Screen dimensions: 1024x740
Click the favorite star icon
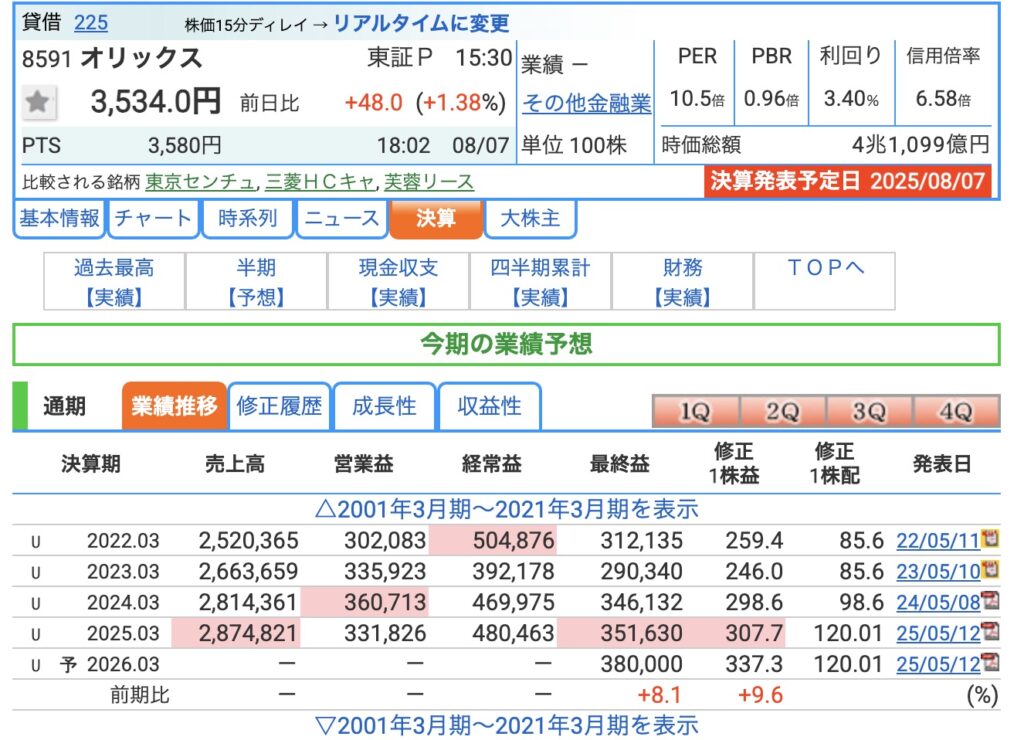(38, 102)
